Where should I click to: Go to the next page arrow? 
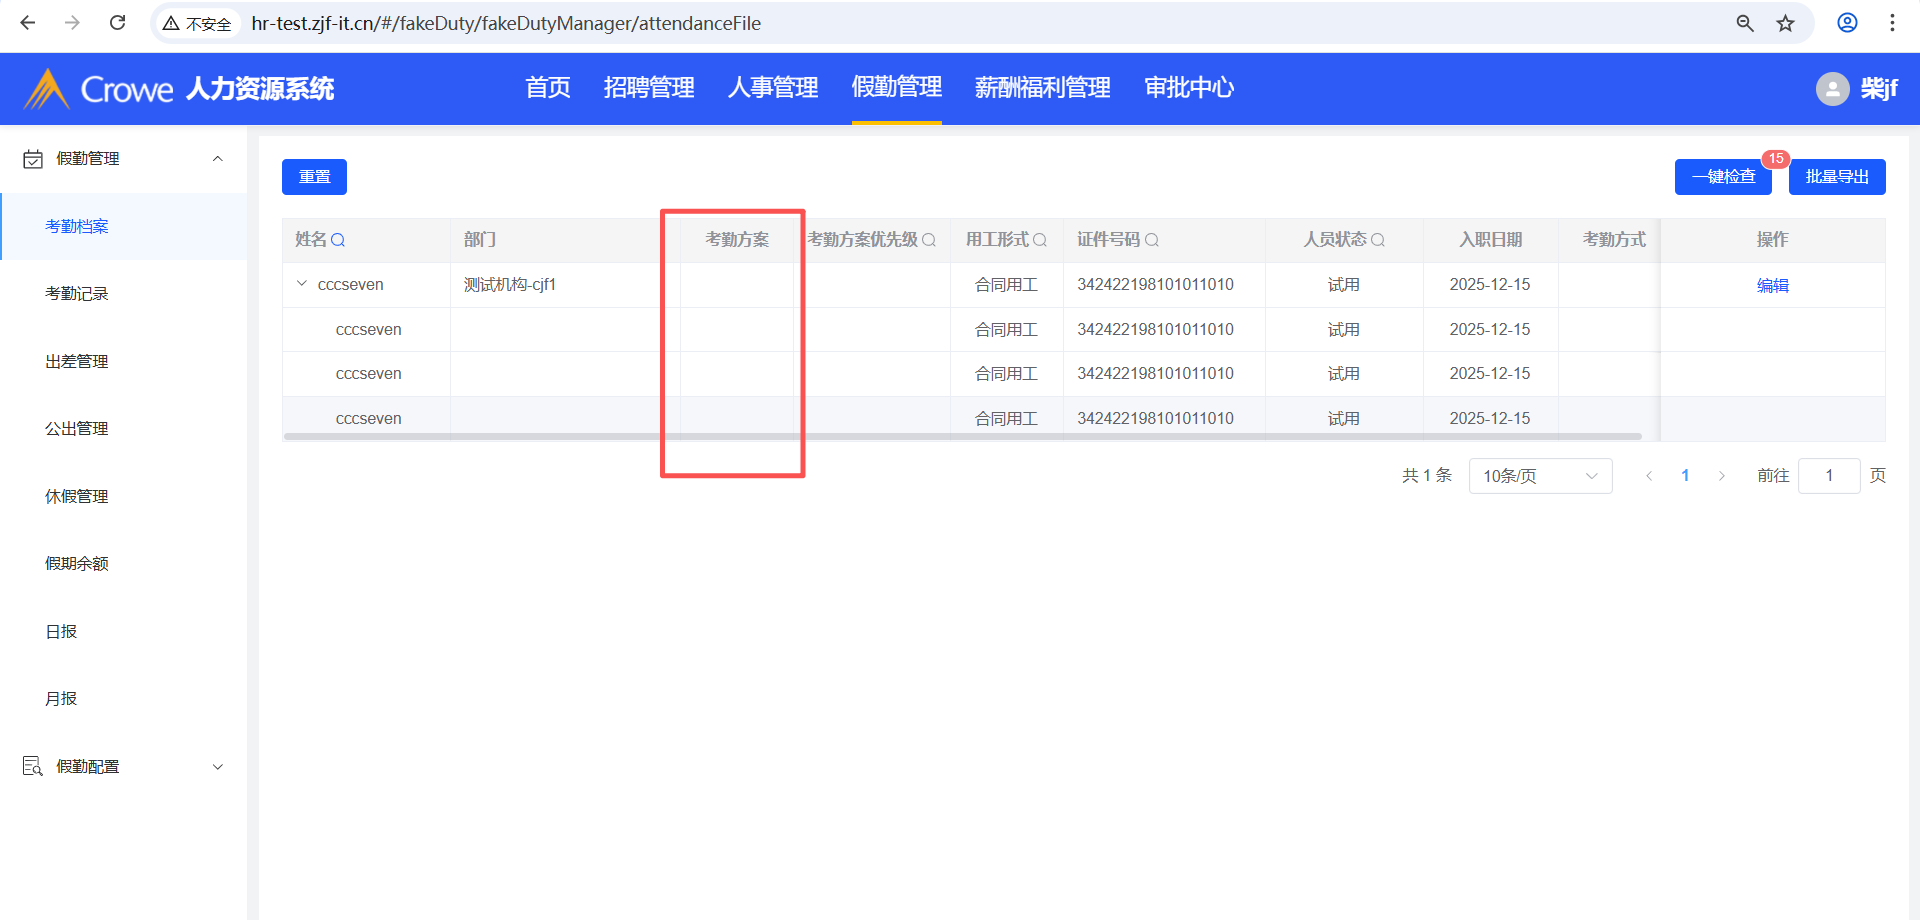click(1721, 476)
